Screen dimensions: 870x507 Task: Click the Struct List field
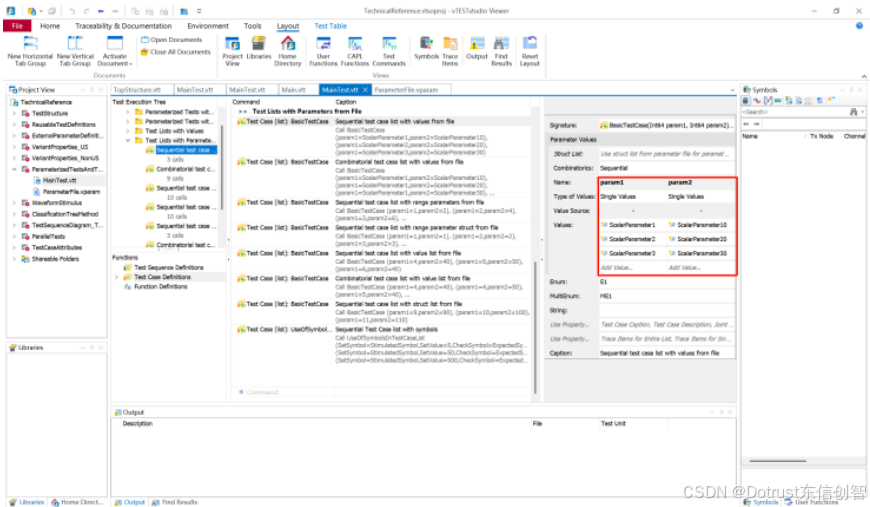click(666, 154)
